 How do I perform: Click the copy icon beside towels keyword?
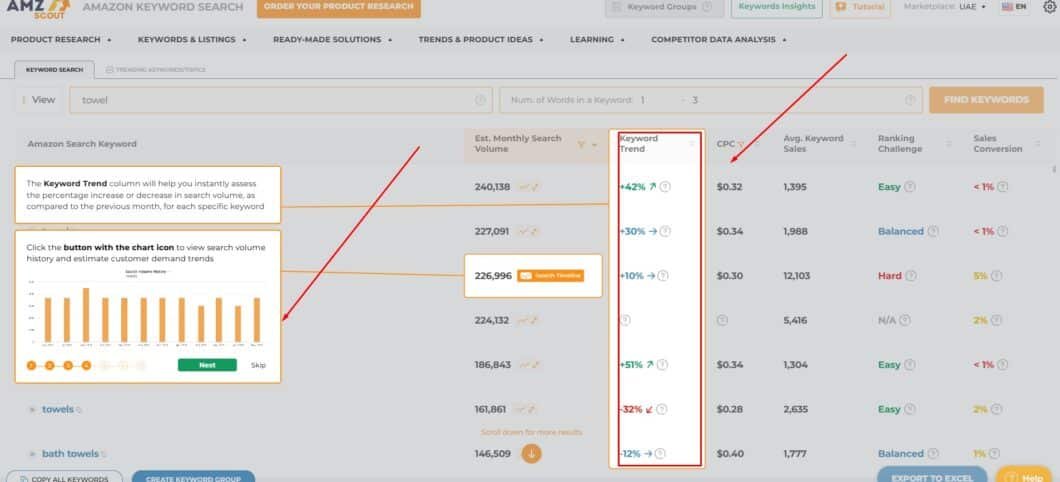click(x=79, y=410)
